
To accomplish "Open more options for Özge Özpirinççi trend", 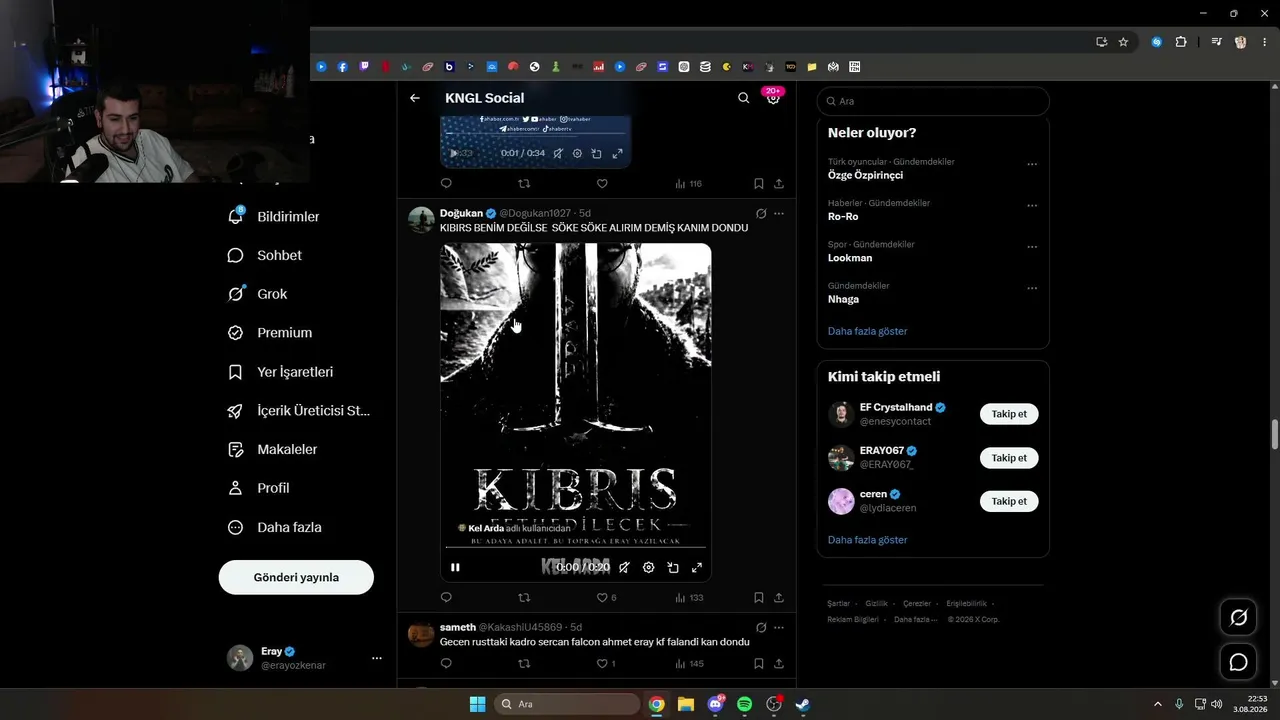I will [1032, 165].
